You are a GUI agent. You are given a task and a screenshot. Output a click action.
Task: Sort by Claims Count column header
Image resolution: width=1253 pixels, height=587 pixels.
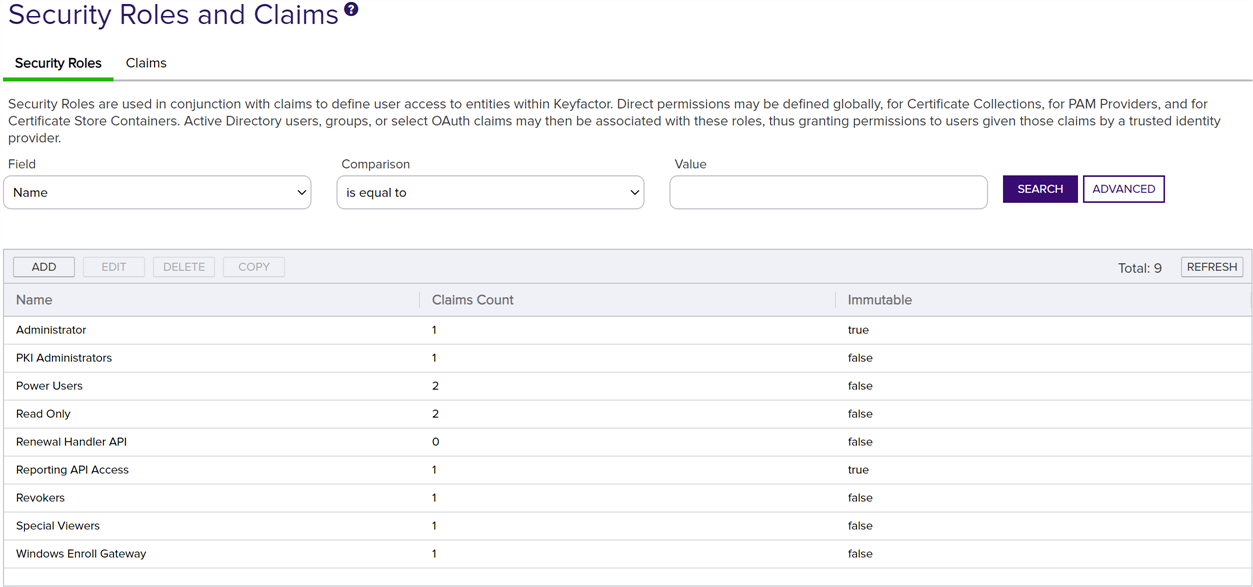tap(472, 300)
